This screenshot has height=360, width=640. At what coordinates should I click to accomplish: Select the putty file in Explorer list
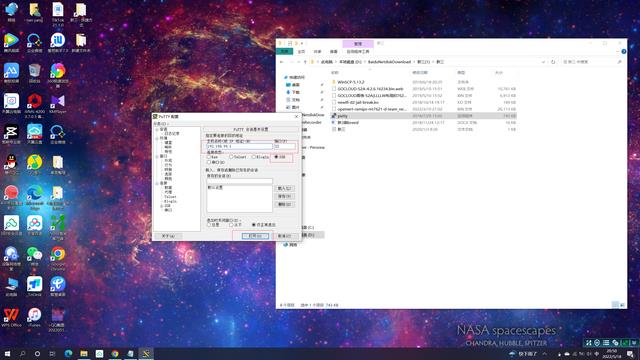(x=342, y=116)
